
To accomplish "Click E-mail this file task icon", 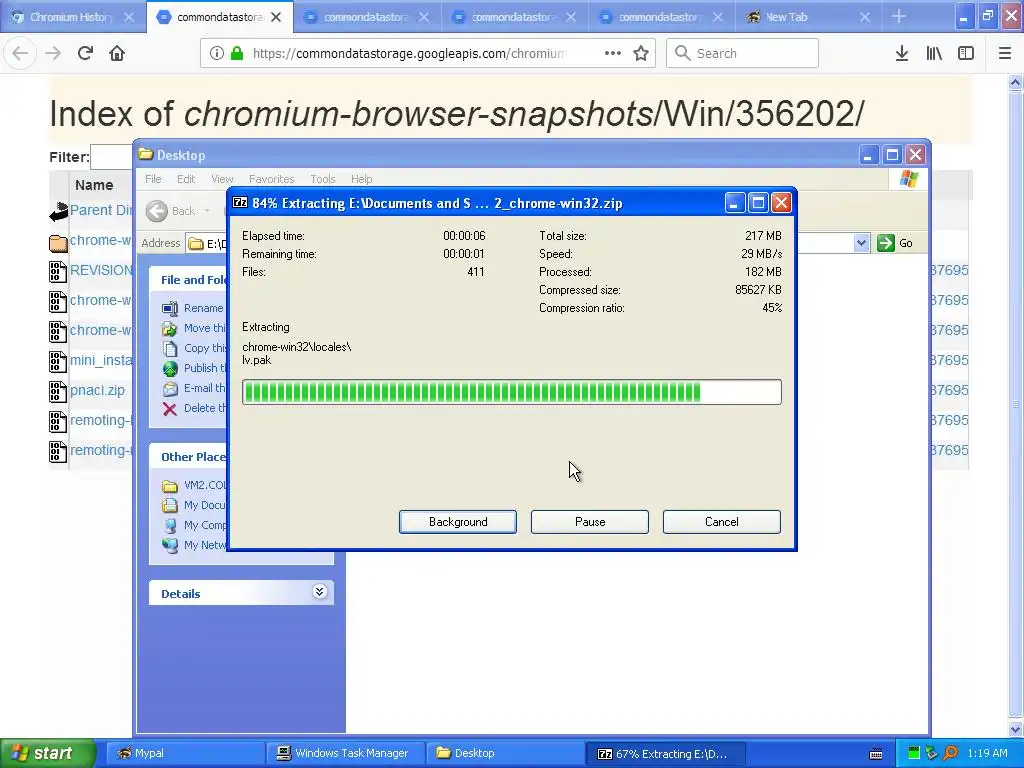I will point(170,389).
